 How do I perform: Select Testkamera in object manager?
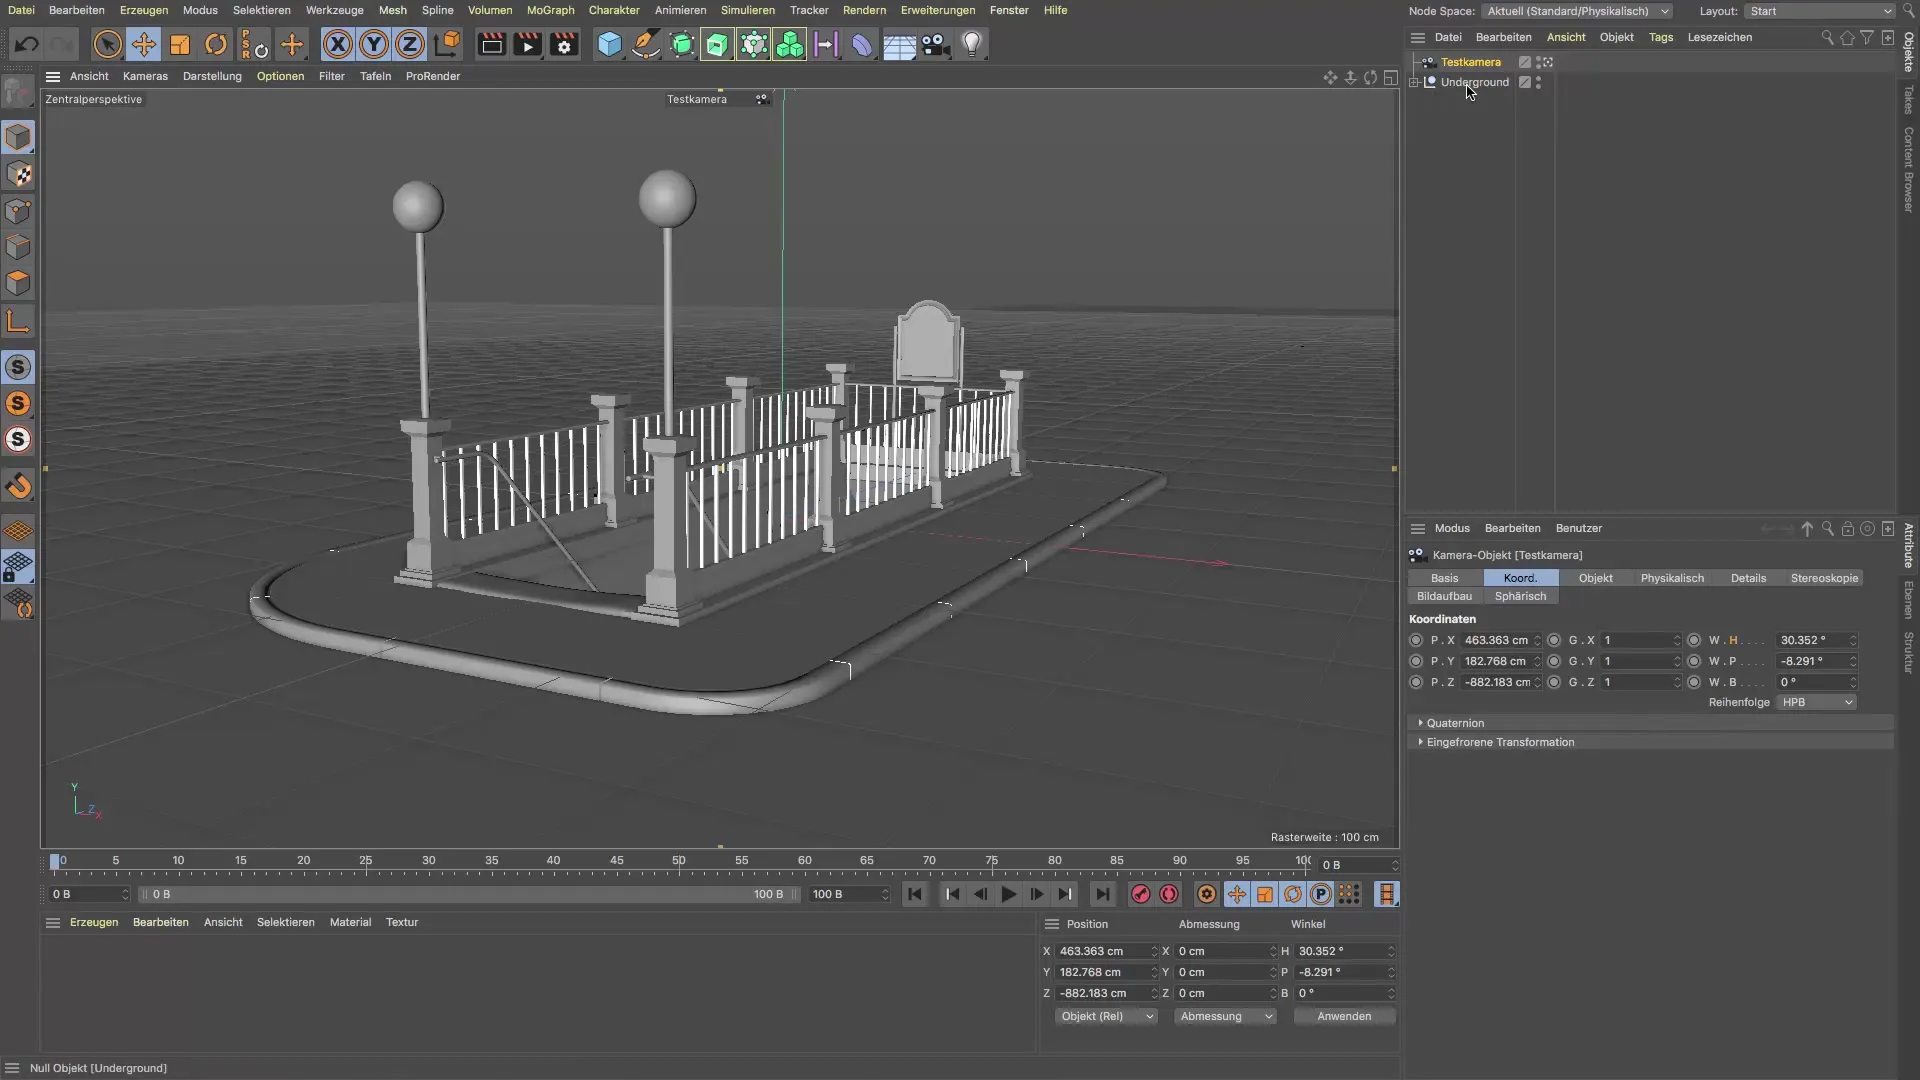tap(1470, 62)
